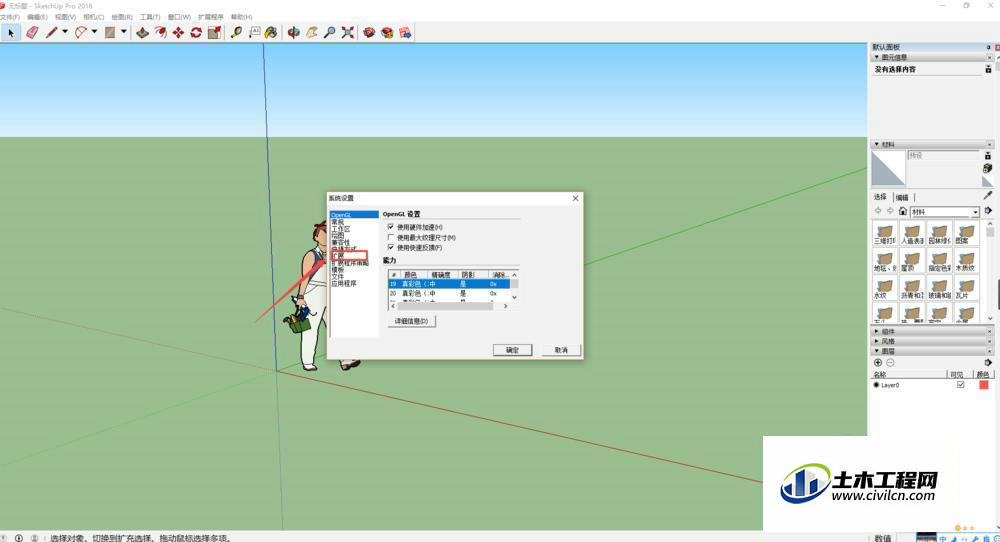Screen dimensions: 1000x542
Task: Toggle 使用硬件加速 checkbox
Action: point(391,227)
